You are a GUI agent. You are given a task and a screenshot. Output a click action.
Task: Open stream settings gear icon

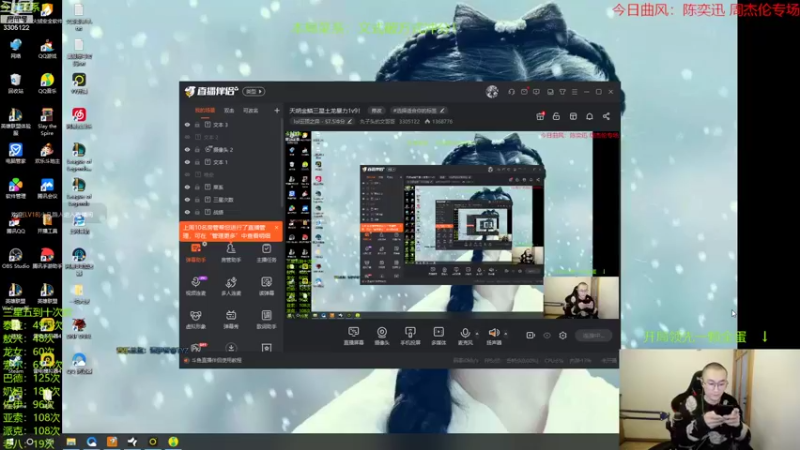(563, 336)
